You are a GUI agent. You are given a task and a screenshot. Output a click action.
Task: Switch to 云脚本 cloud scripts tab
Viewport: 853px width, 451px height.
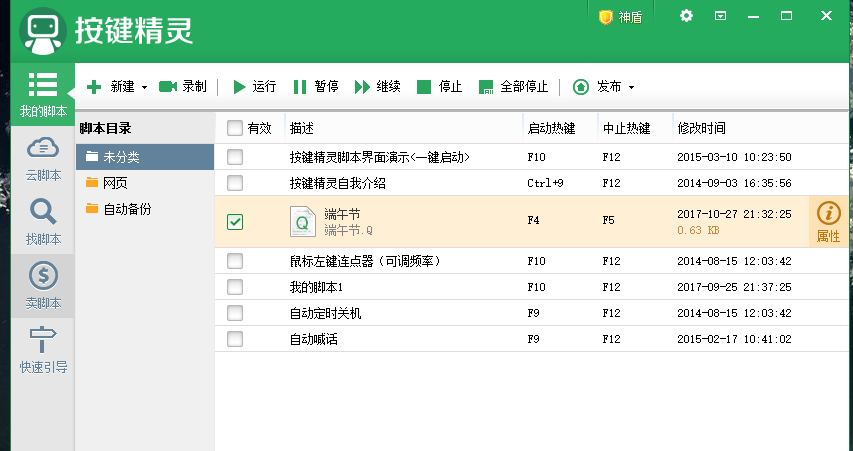pyautogui.click(x=43, y=159)
